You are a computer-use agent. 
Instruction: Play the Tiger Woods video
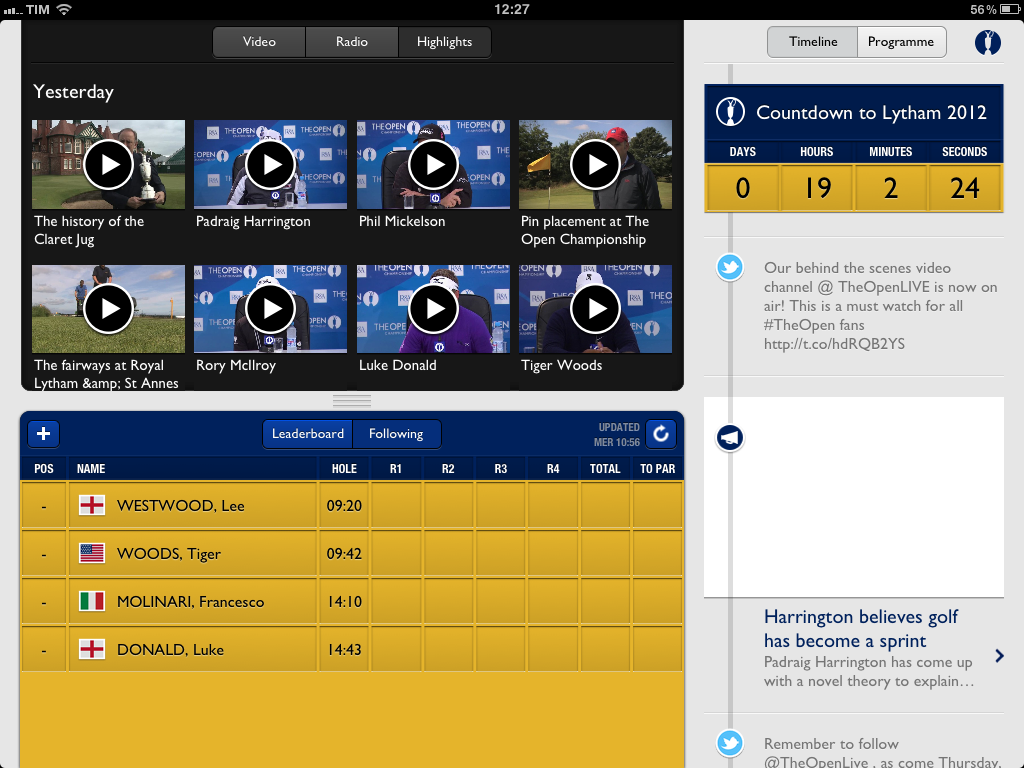(595, 309)
